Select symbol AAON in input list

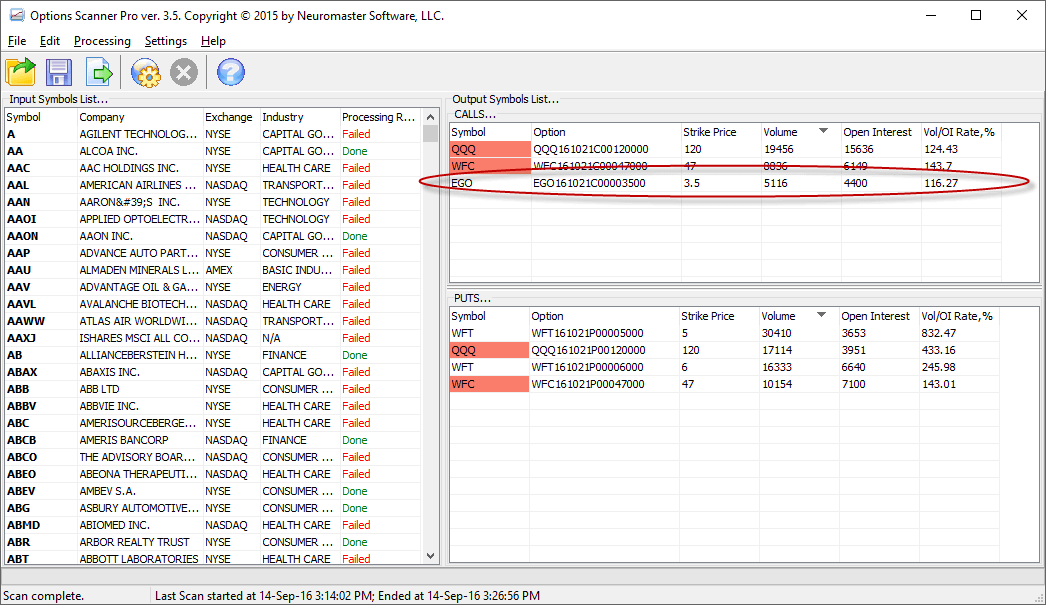[x=23, y=236]
